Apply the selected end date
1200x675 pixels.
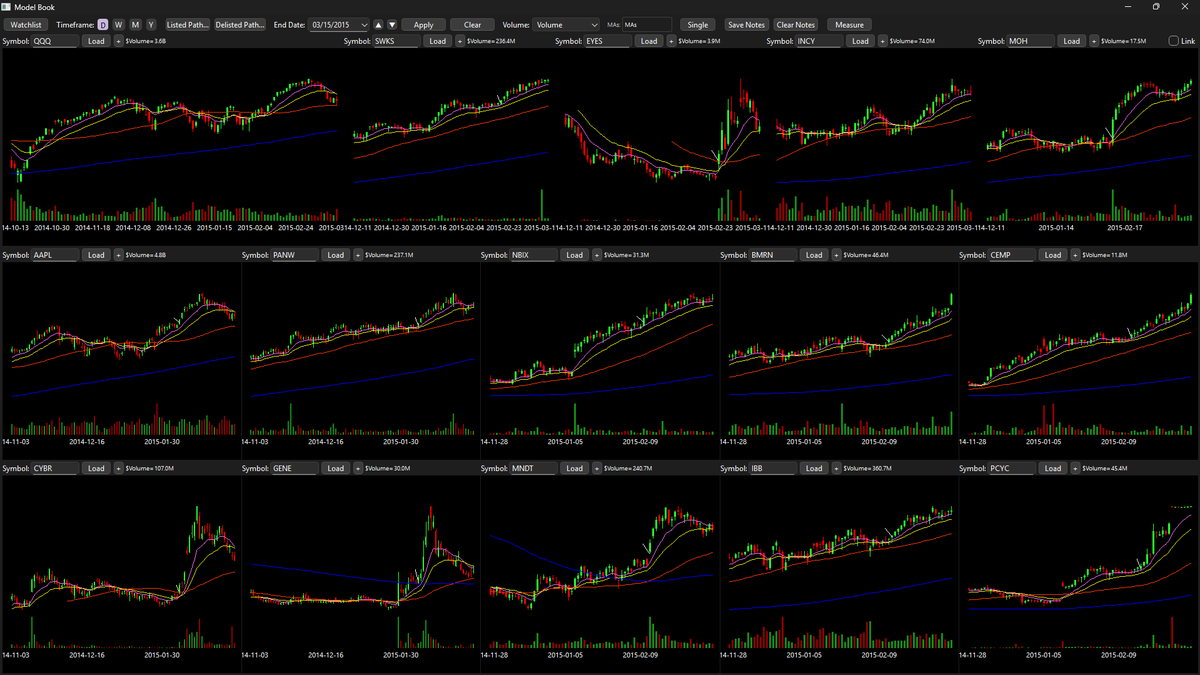(x=423, y=24)
